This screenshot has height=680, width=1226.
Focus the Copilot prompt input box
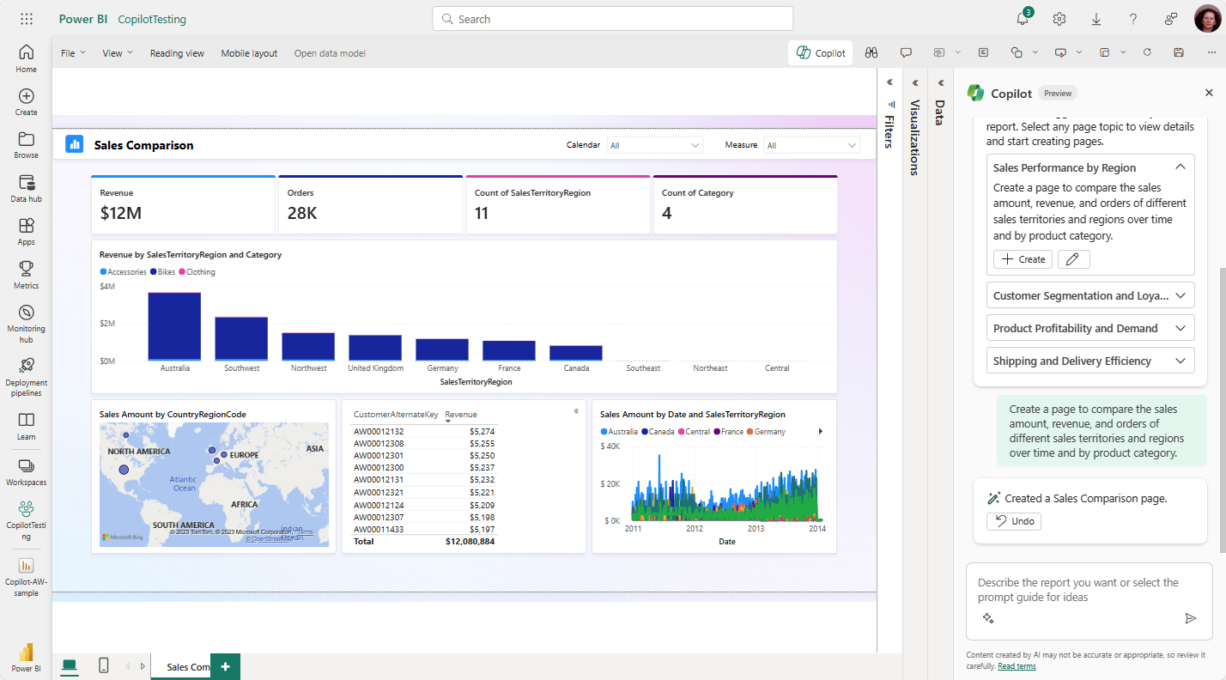[x=1090, y=601]
